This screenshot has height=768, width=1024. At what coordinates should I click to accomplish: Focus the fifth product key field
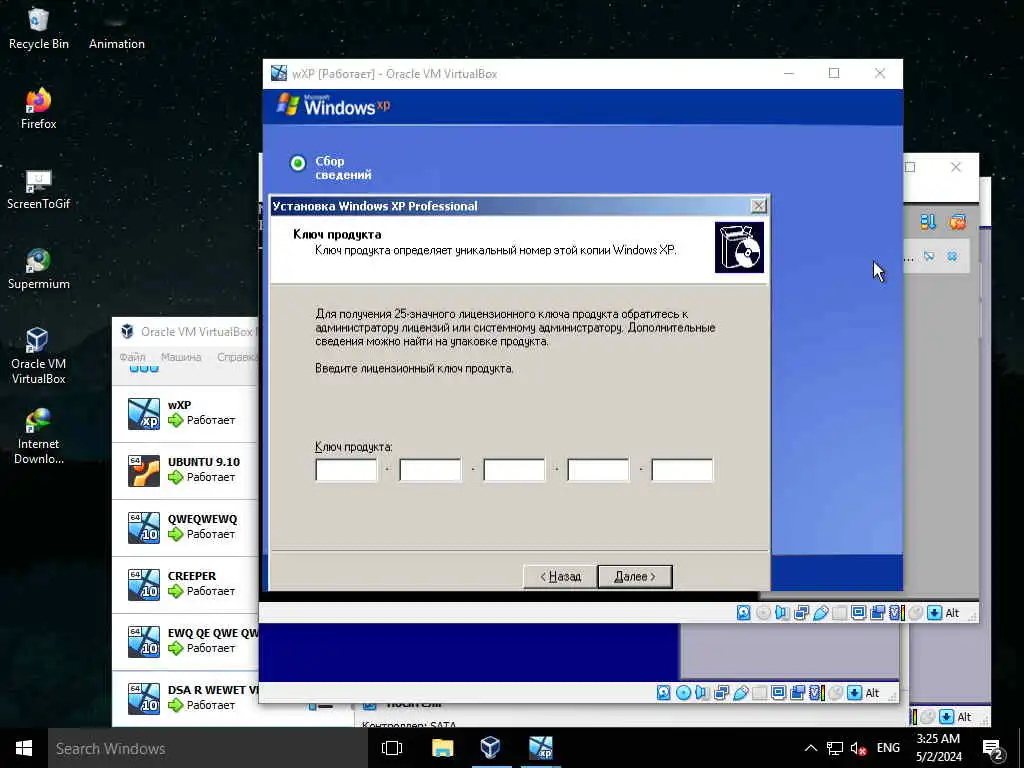pyautogui.click(x=682, y=470)
